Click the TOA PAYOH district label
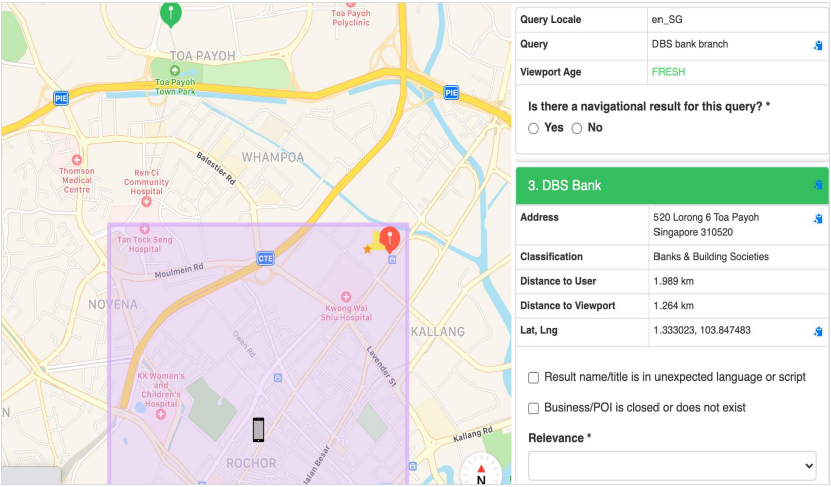This screenshot has width=831, height=487. click(x=202, y=56)
